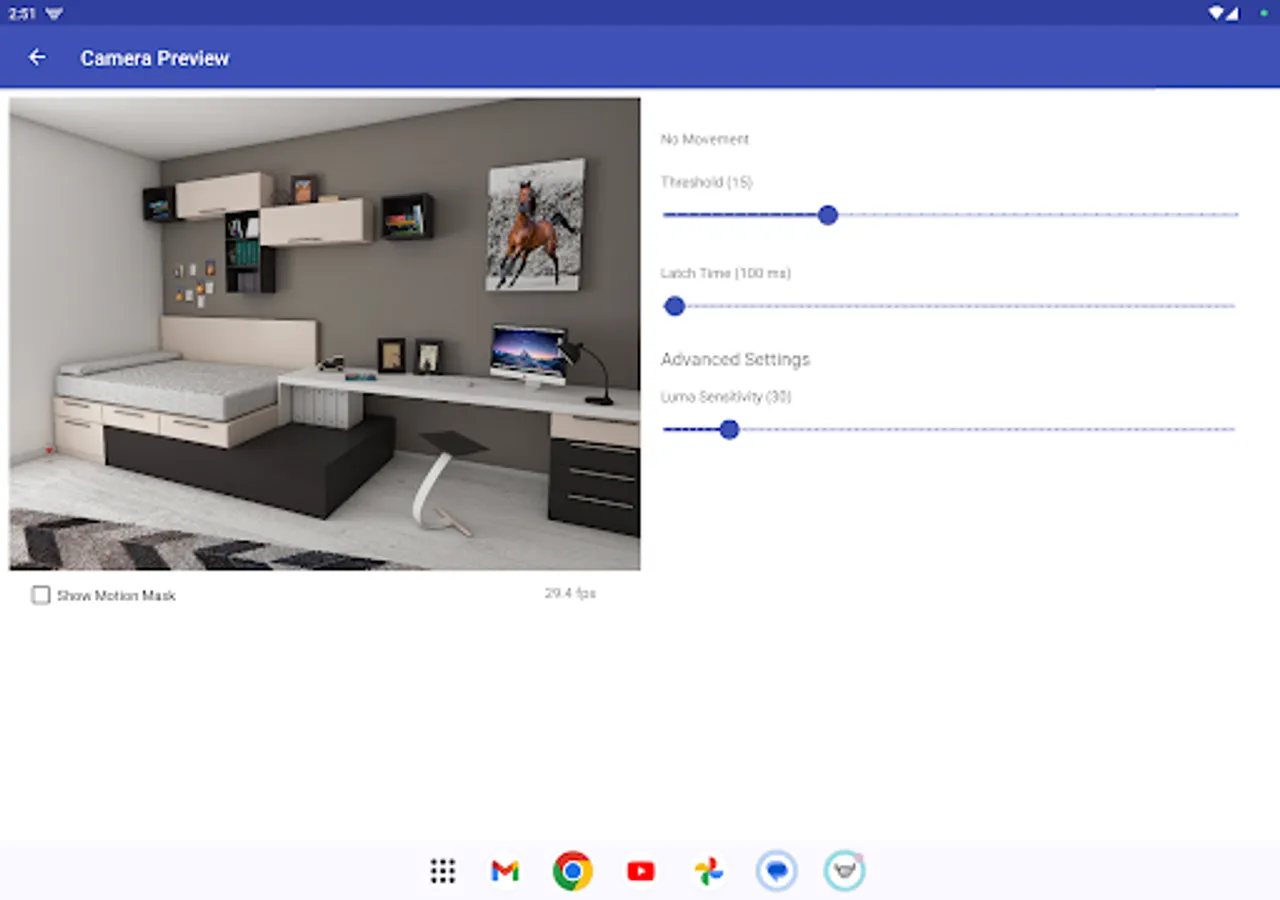Tap the back arrow in the toolbar

tap(37, 57)
